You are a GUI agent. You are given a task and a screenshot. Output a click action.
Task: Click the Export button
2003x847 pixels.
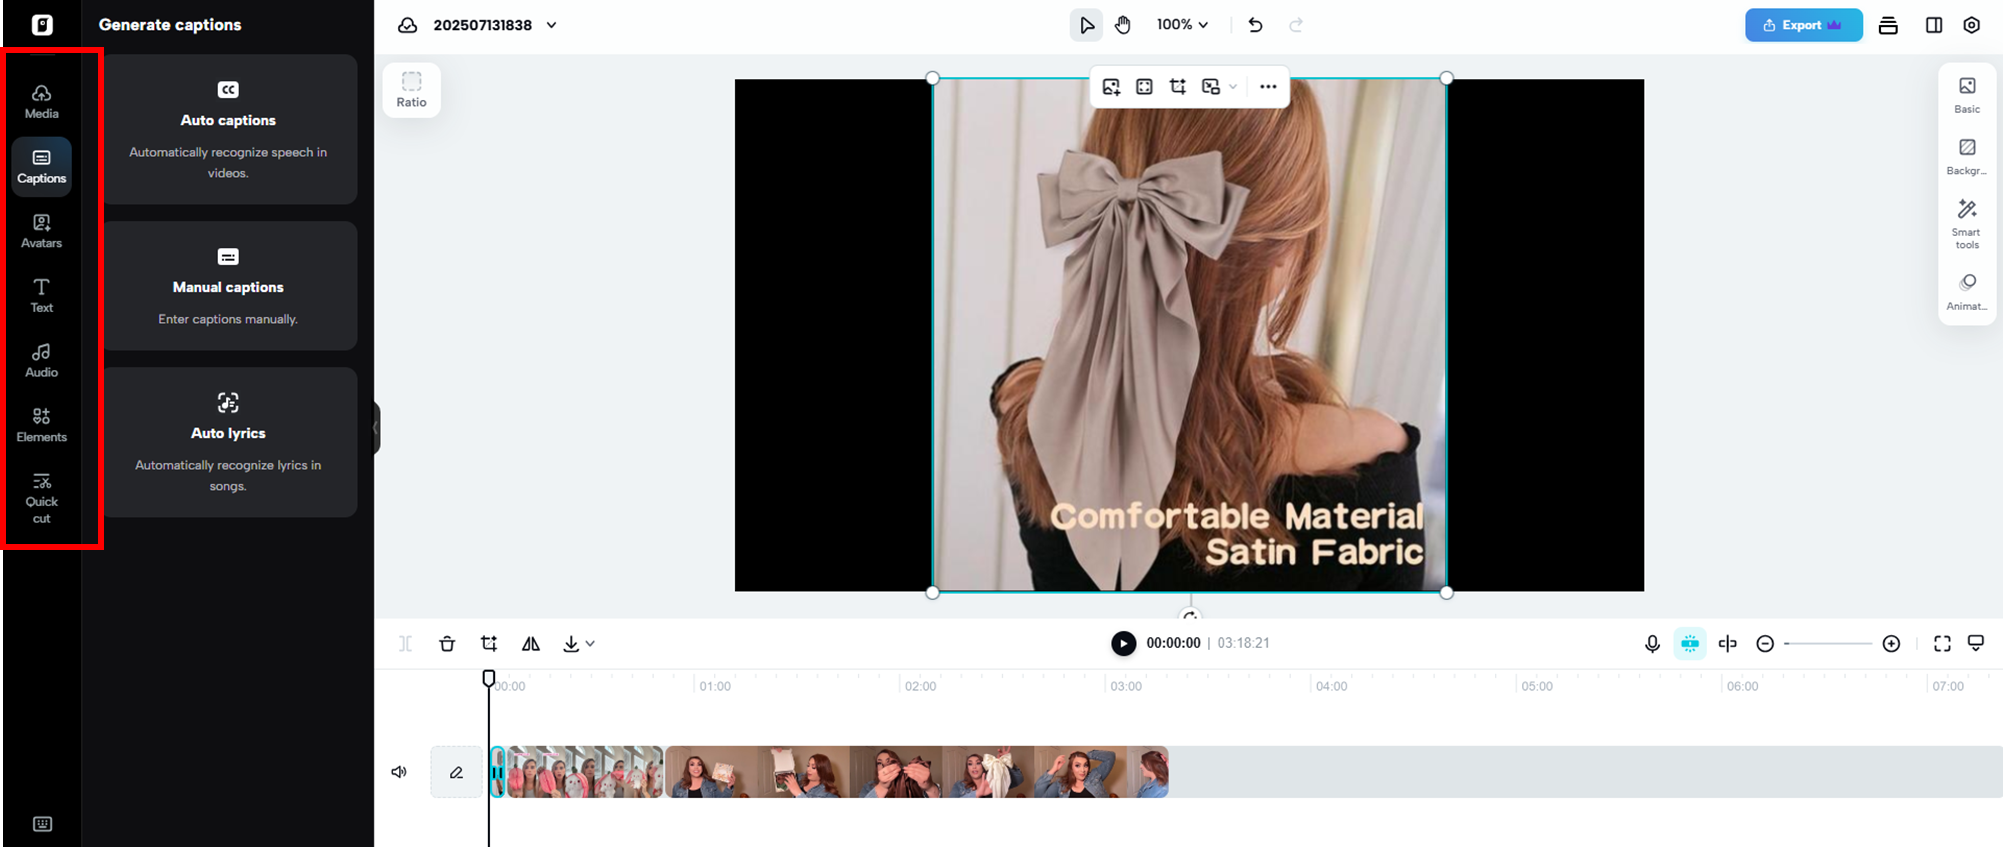pos(1803,25)
